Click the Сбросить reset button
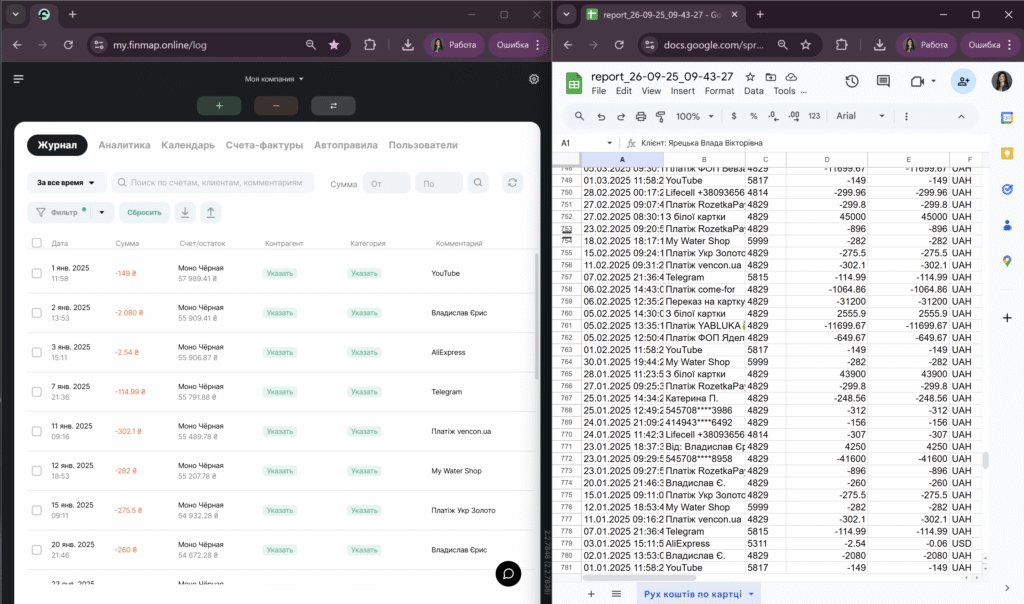The height and width of the screenshot is (604, 1024). coord(144,212)
